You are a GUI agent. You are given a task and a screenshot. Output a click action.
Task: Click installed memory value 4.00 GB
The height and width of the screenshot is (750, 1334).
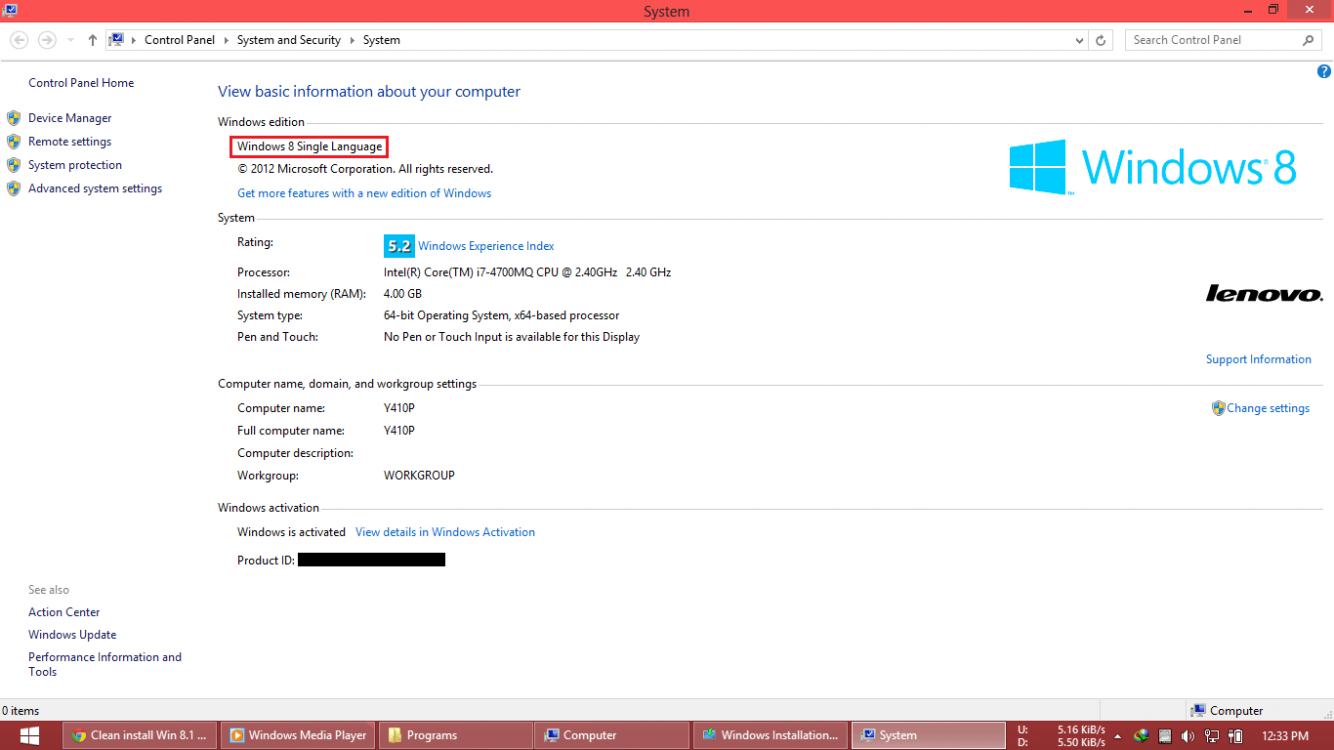click(403, 294)
